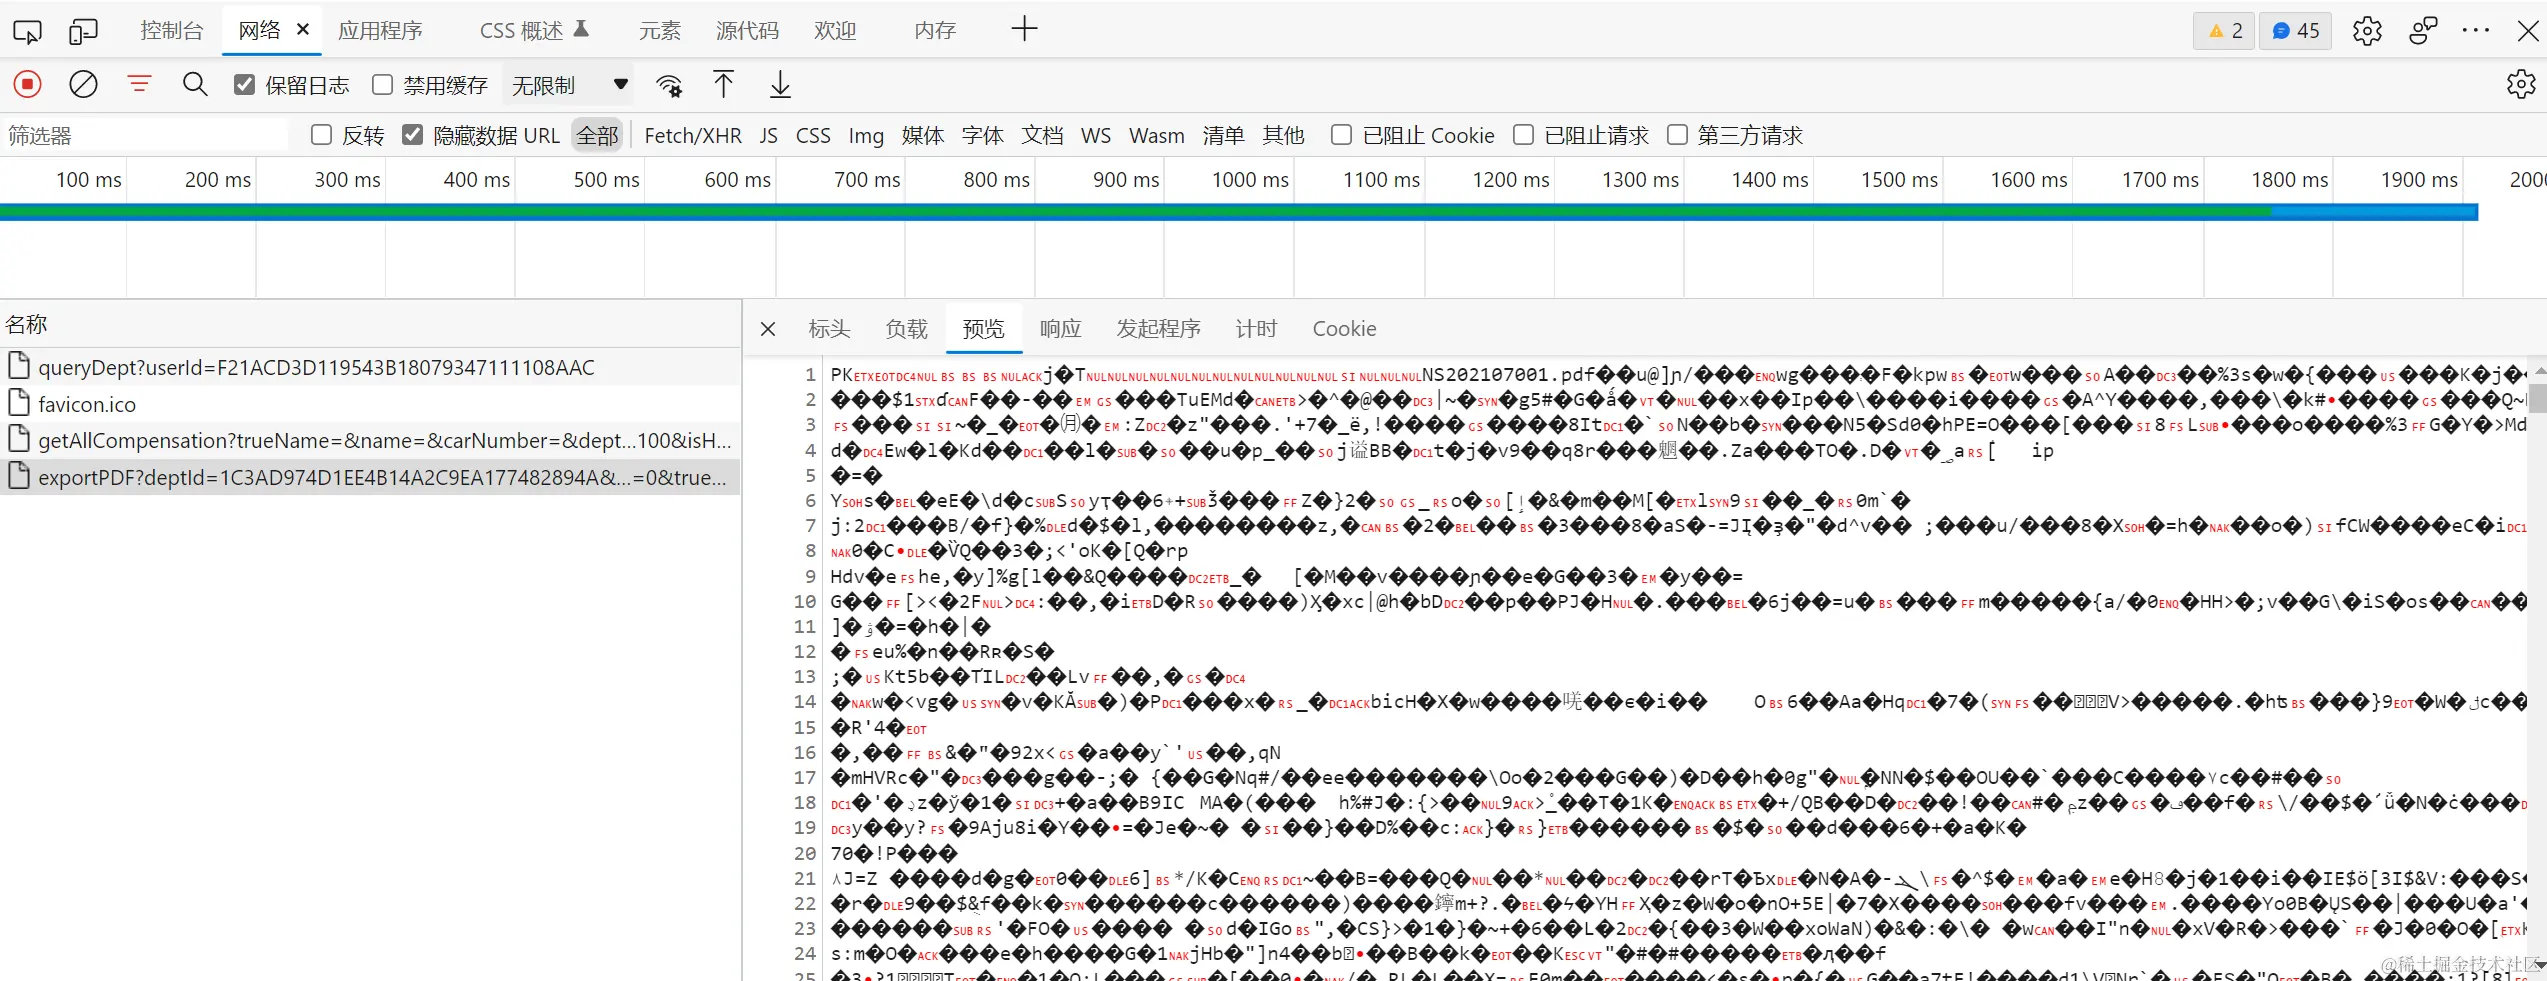This screenshot has height=981, width=2547.
Task: Check the invert filter checkbox
Action: point(321,135)
